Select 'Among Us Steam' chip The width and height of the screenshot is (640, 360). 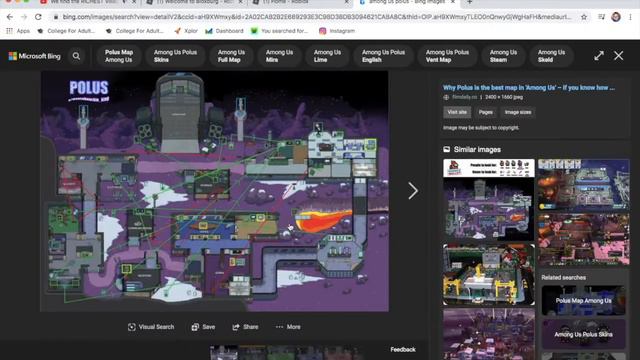click(x=503, y=56)
